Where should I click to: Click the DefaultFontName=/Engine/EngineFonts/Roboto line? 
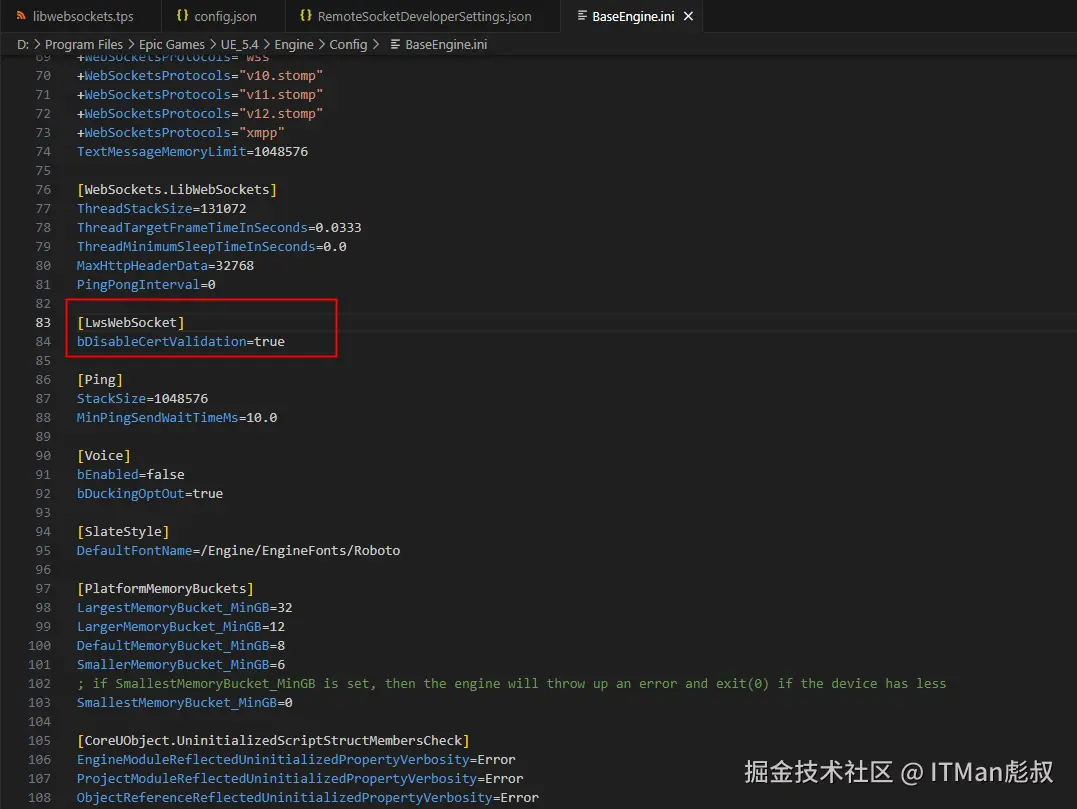238,550
